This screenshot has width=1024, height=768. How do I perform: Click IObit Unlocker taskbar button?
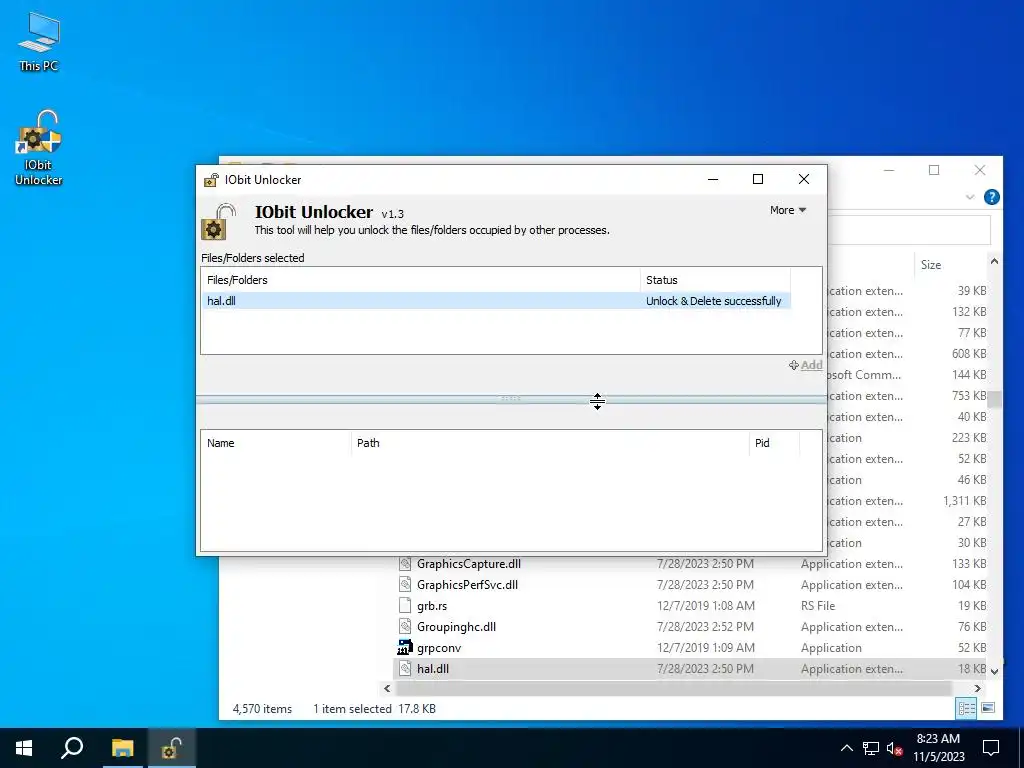(x=171, y=748)
